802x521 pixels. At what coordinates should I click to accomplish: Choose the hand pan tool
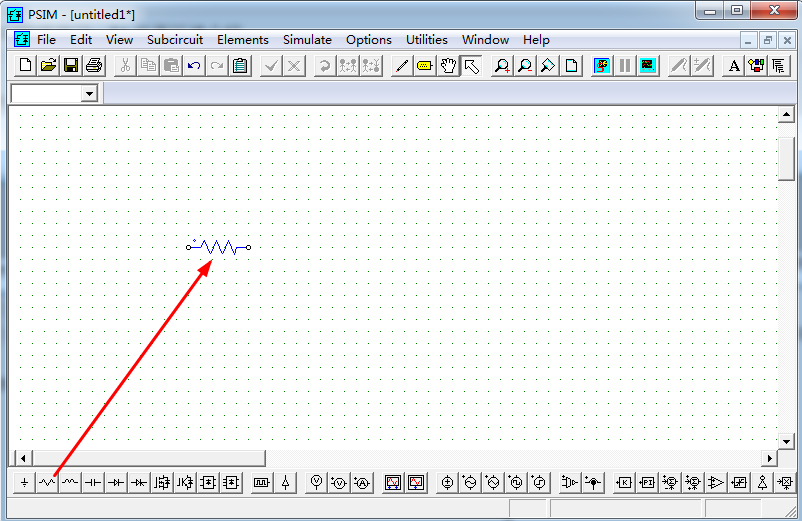(448, 65)
